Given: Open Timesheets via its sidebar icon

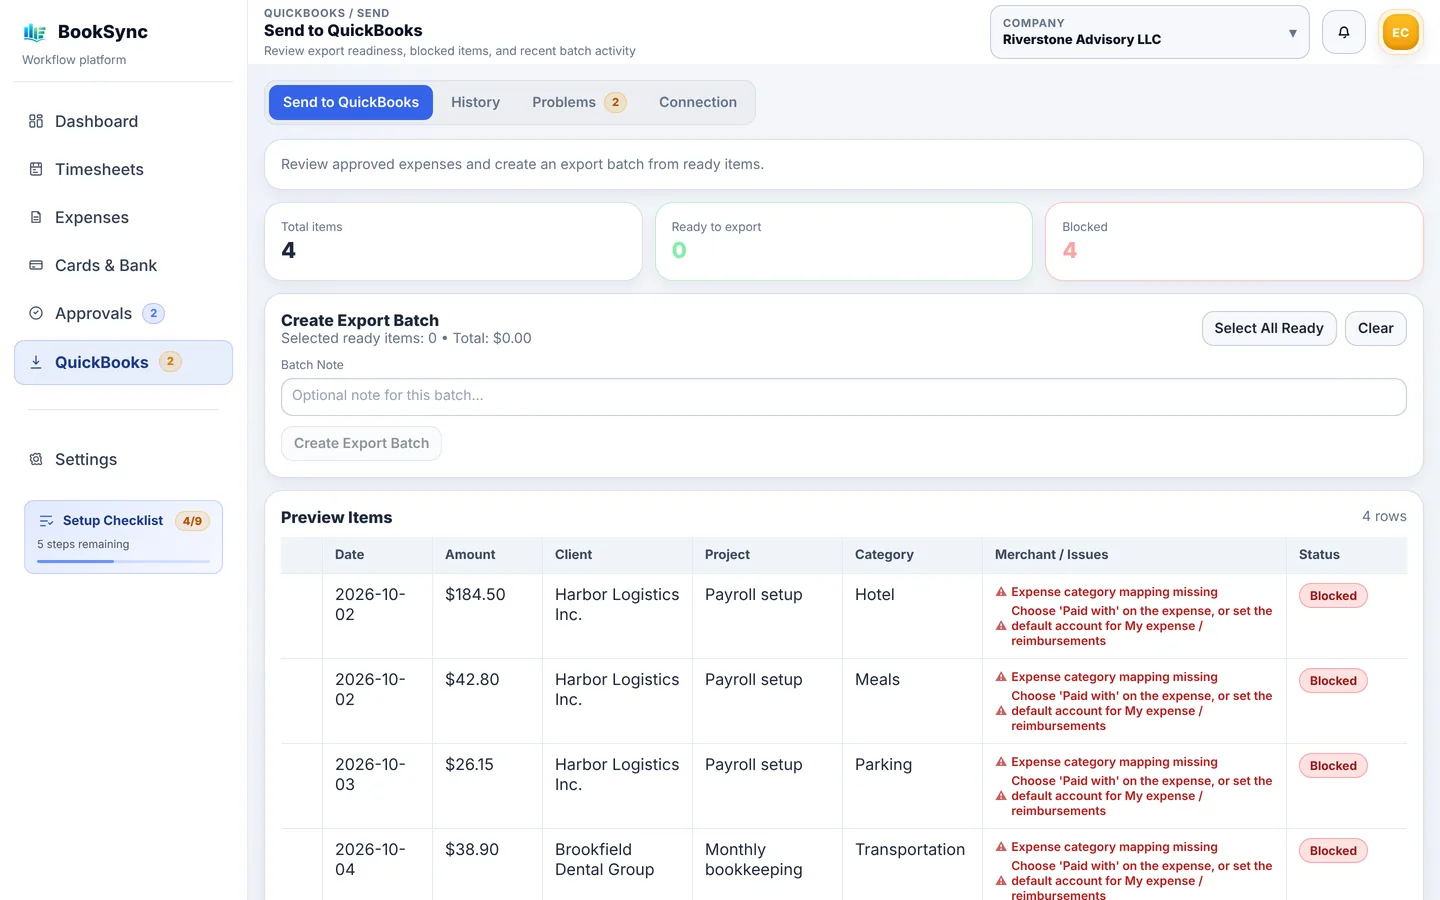Looking at the screenshot, I should click(x=36, y=169).
